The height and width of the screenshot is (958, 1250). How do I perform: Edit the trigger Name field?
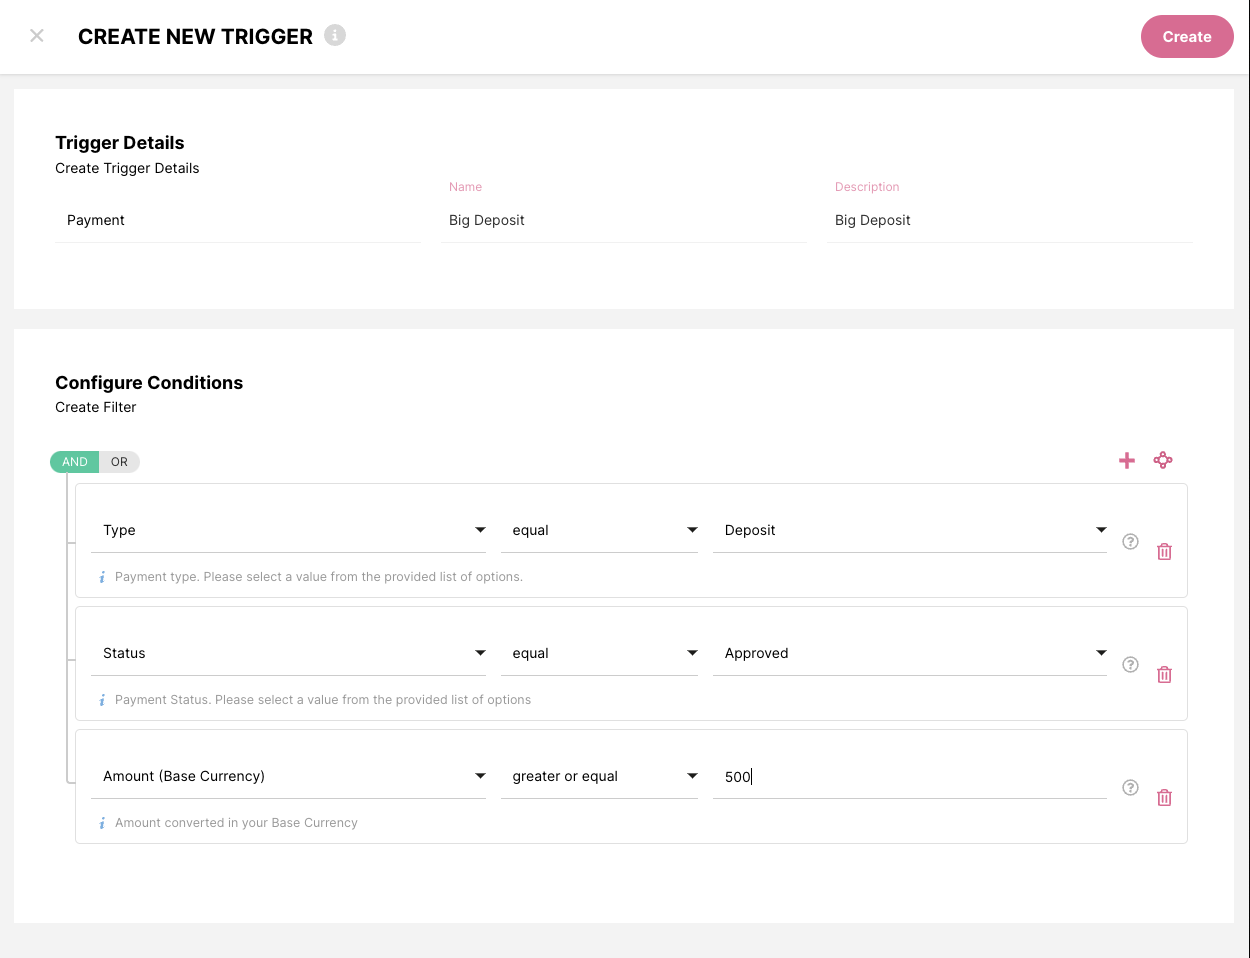pyautogui.click(x=623, y=220)
